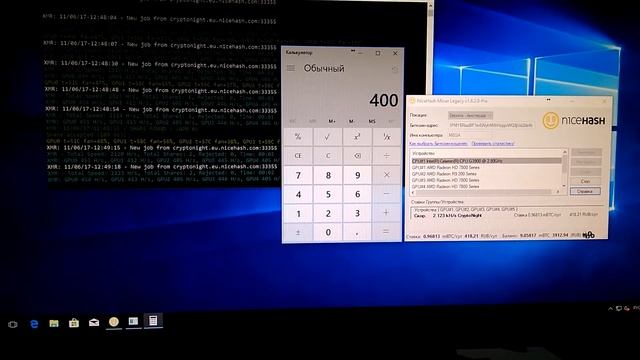The width and height of the screenshot is (640, 360).
Task: Click digit 1 on the calculator
Action: click(x=298, y=213)
